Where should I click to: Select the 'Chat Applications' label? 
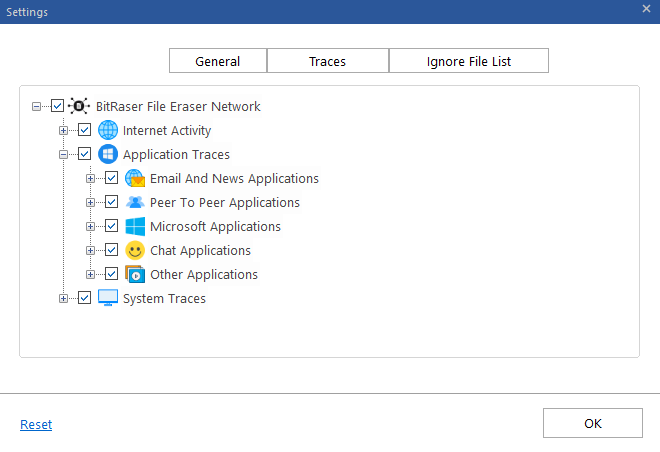pyautogui.click(x=200, y=250)
